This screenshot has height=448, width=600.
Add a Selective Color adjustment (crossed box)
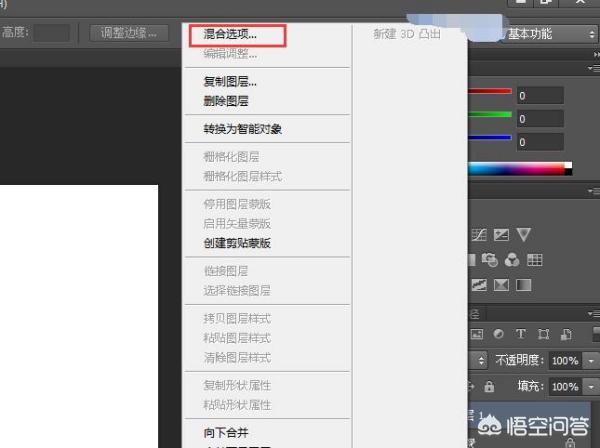coord(501,285)
